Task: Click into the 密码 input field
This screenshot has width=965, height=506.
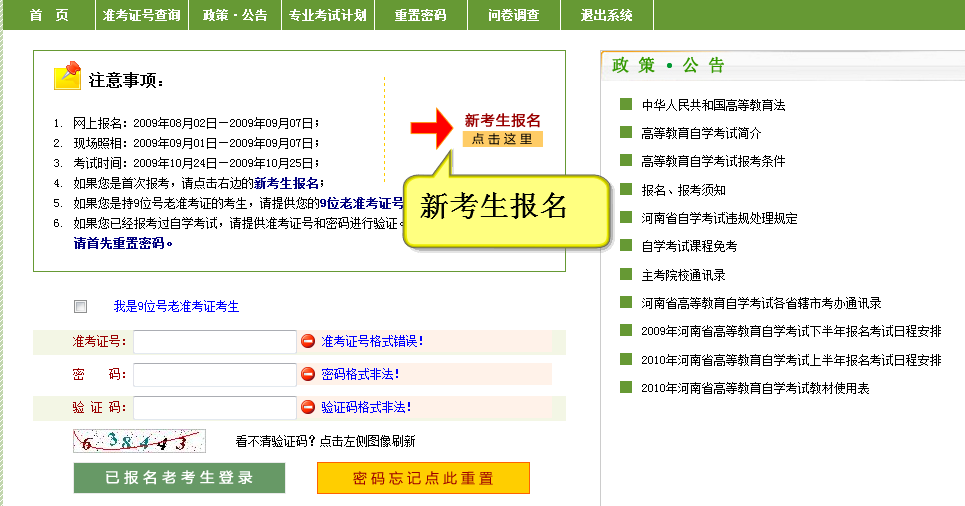Action: point(214,375)
